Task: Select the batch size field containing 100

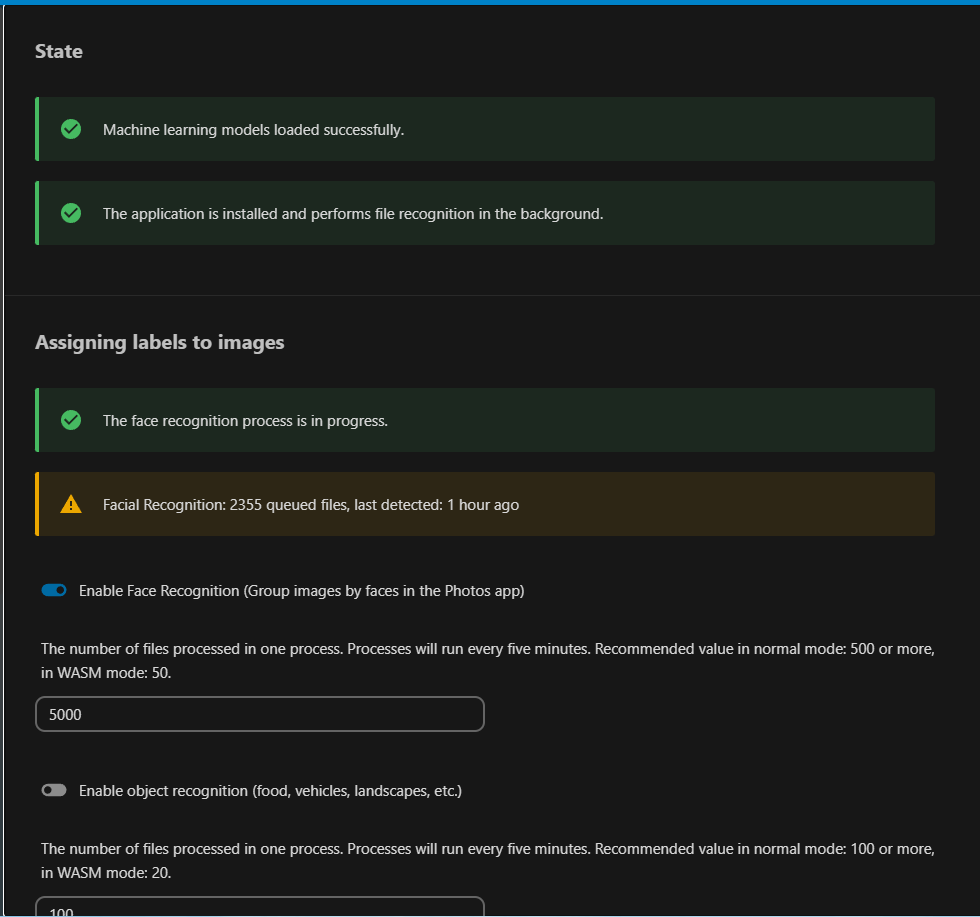Action: point(260,908)
